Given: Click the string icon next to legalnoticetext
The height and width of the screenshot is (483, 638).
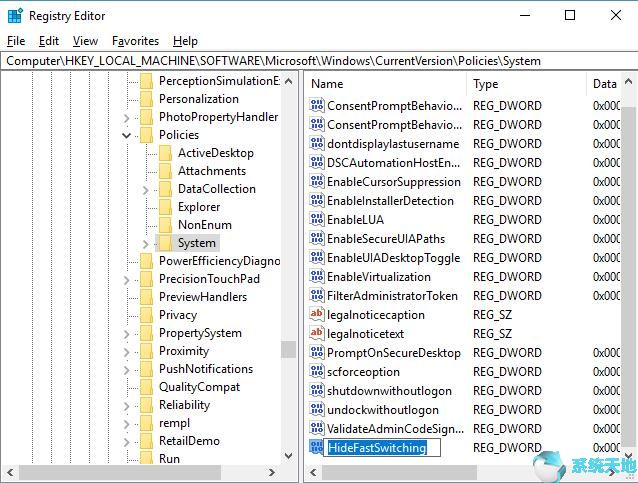Looking at the screenshot, I should click(317, 334).
